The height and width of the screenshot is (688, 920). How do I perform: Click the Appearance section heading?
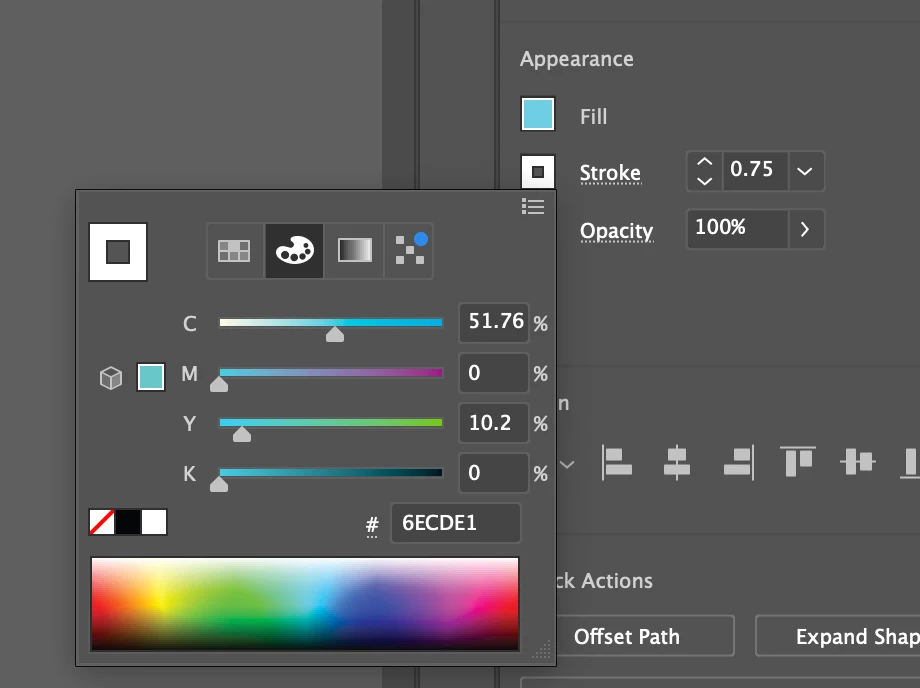(577, 59)
